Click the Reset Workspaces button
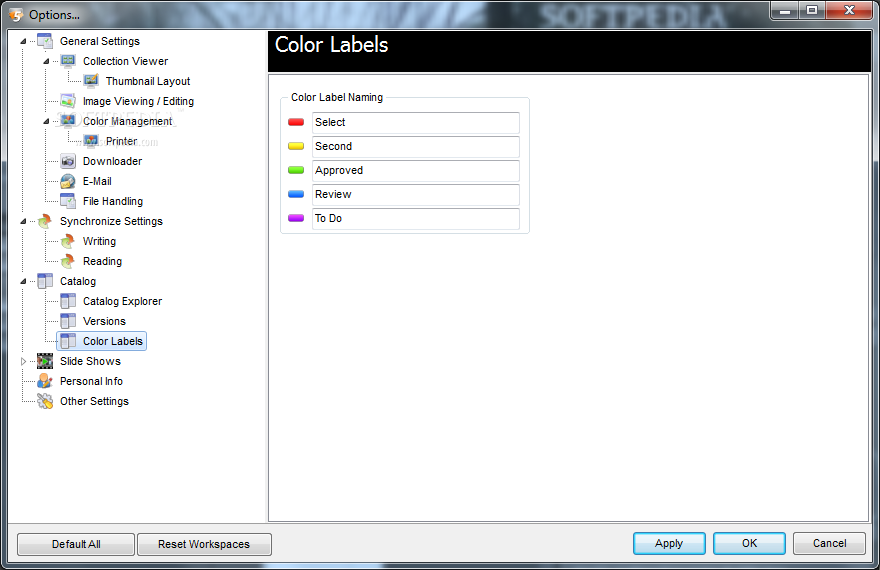 point(204,544)
